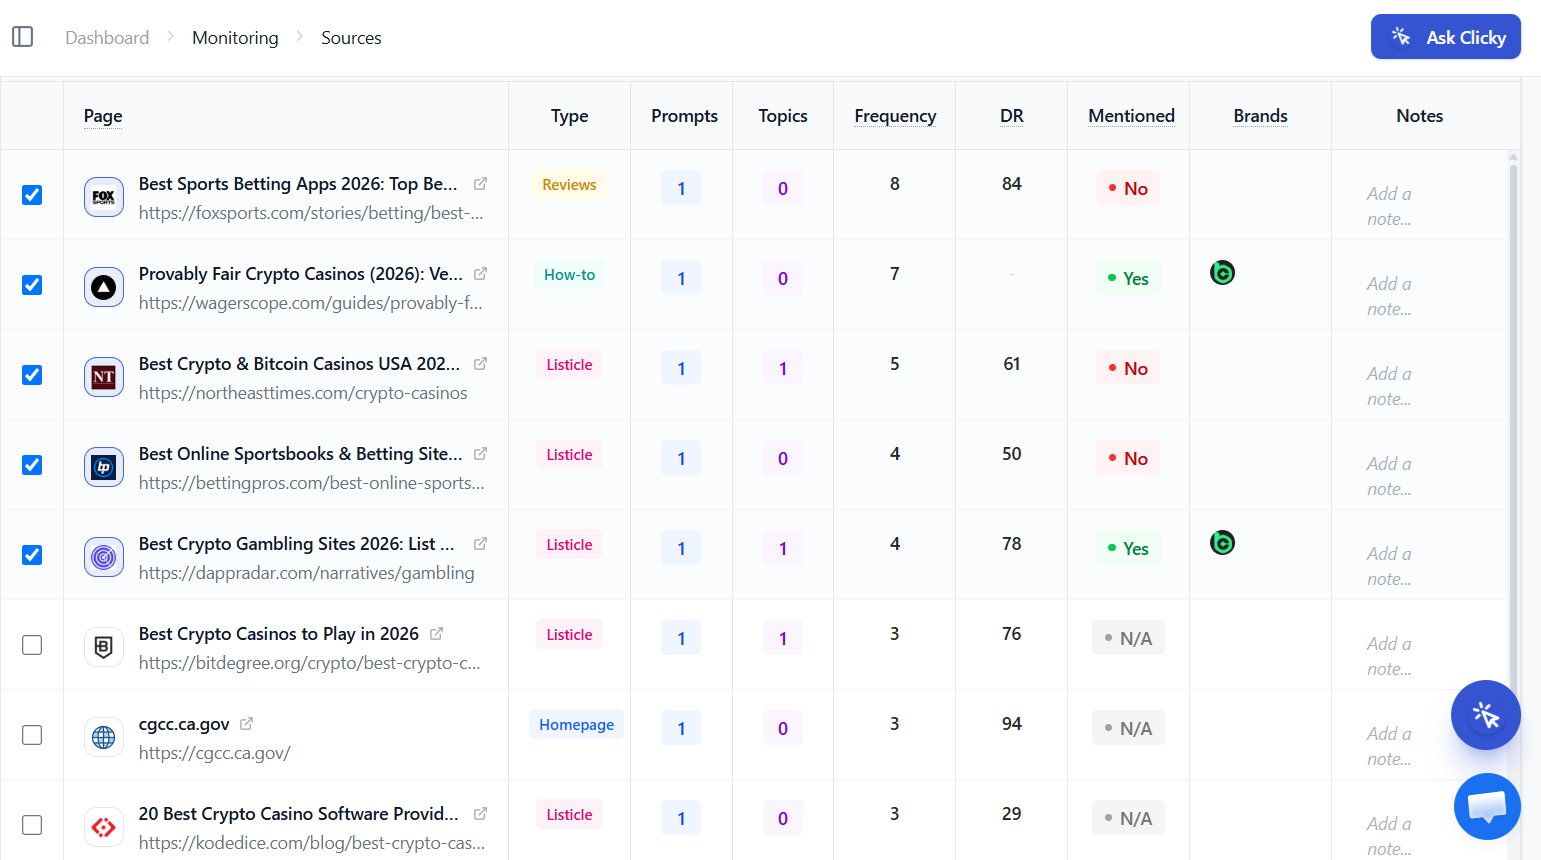Check the Best Crypto Casinos to Play row

tap(32, 645)
